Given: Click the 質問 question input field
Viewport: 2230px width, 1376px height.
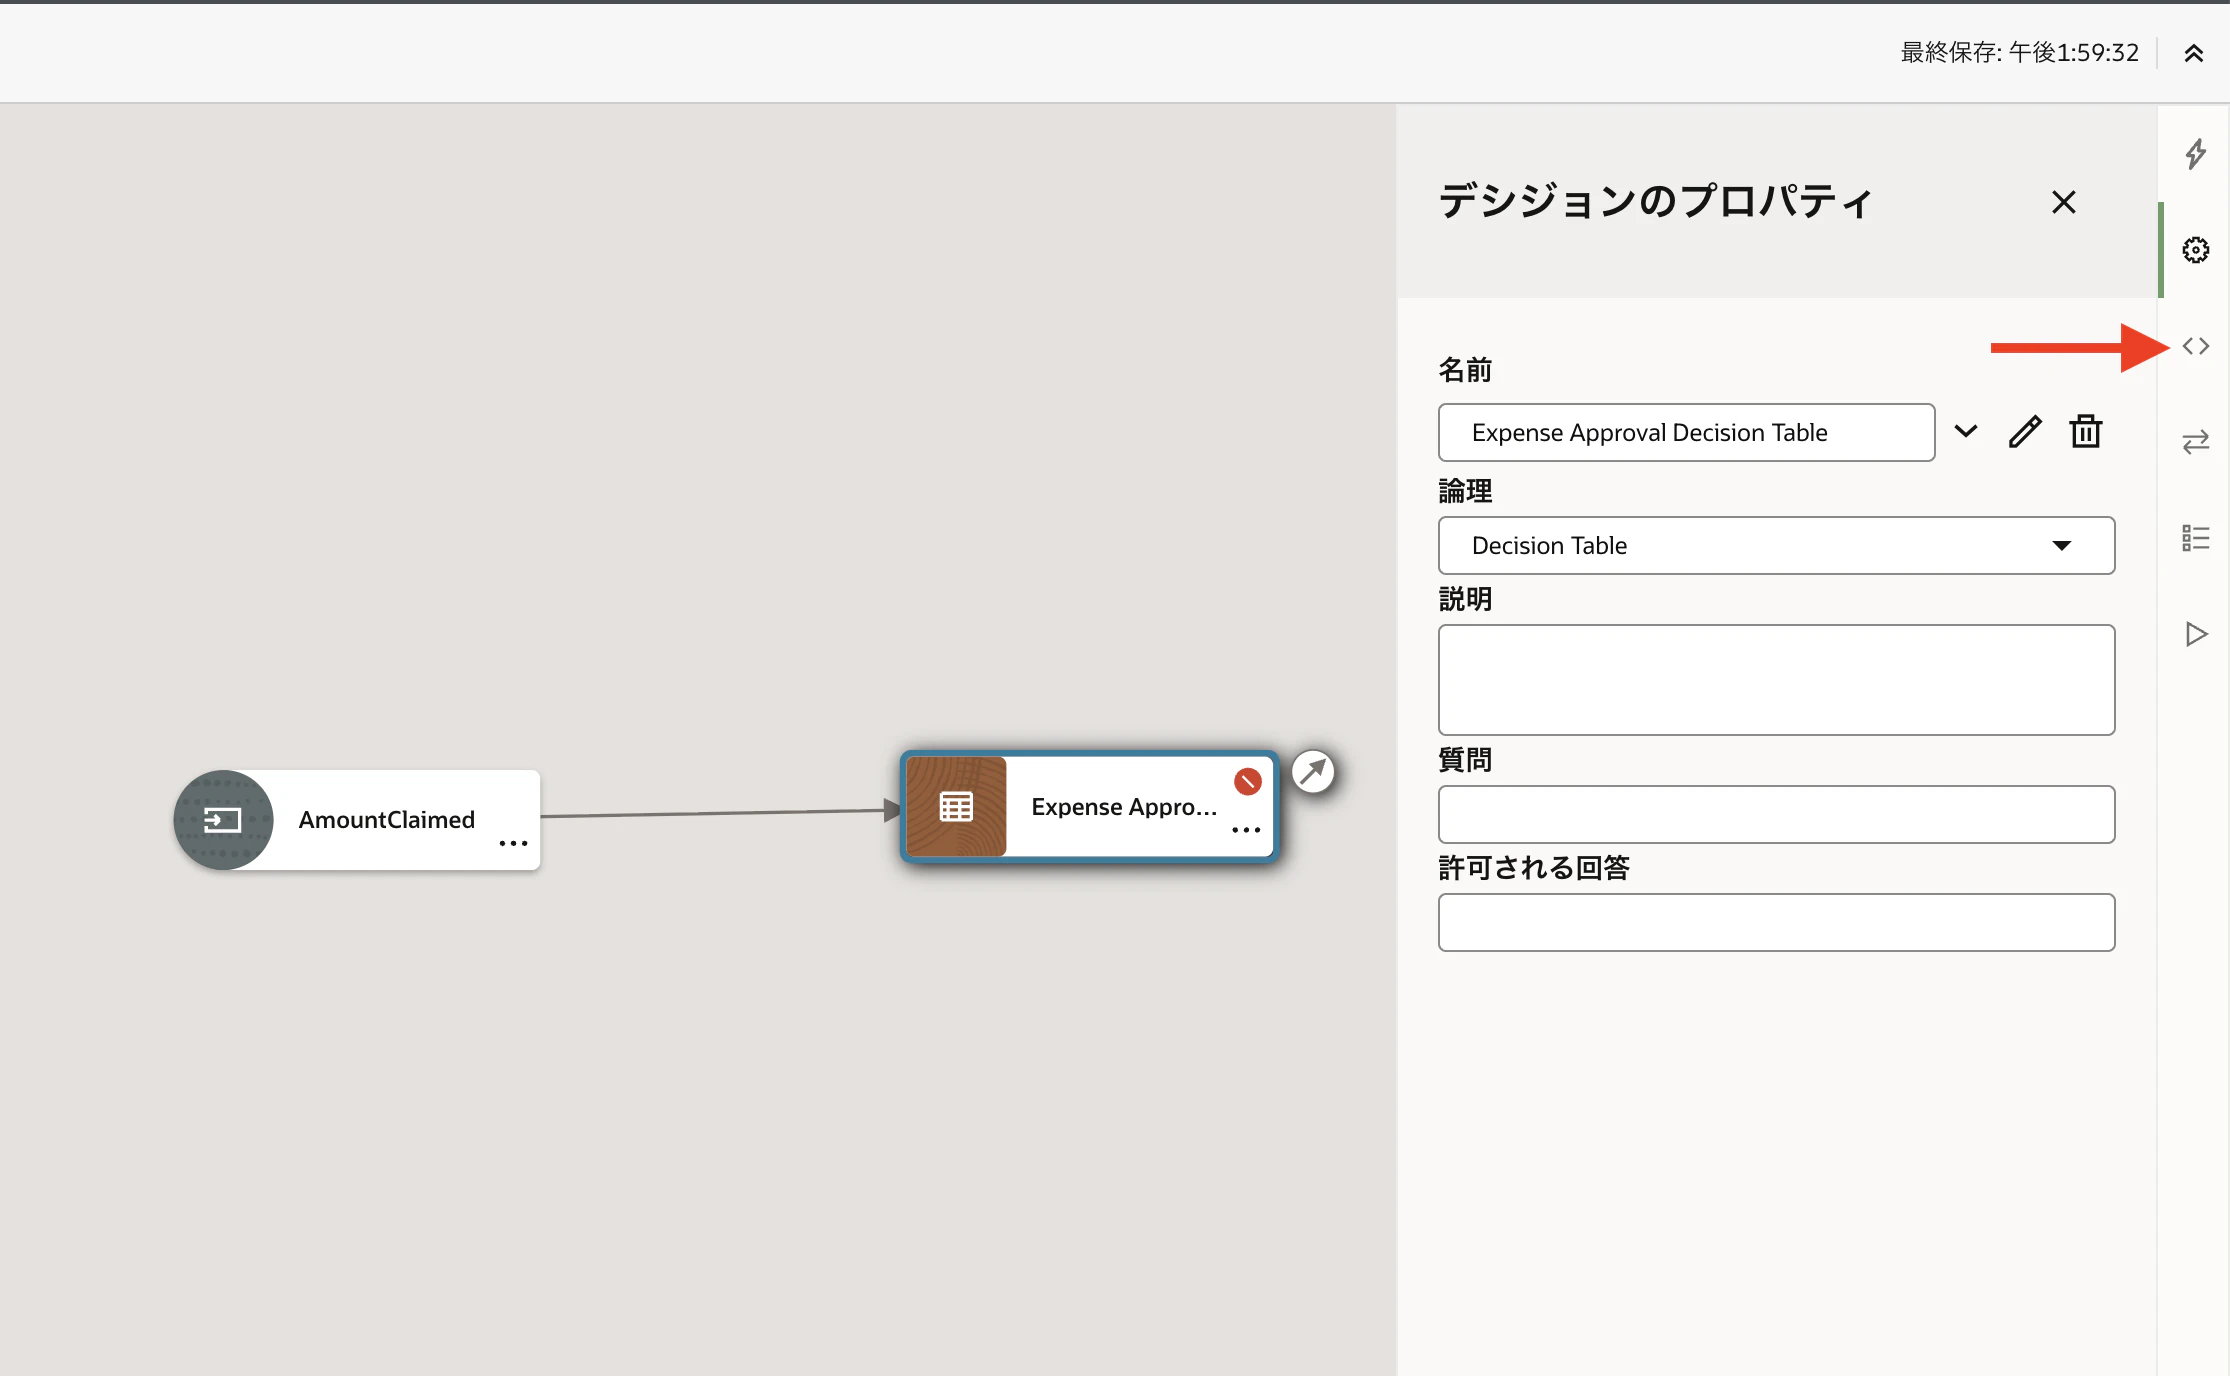Looking at the screenshot, I should tap(1776, 814).
